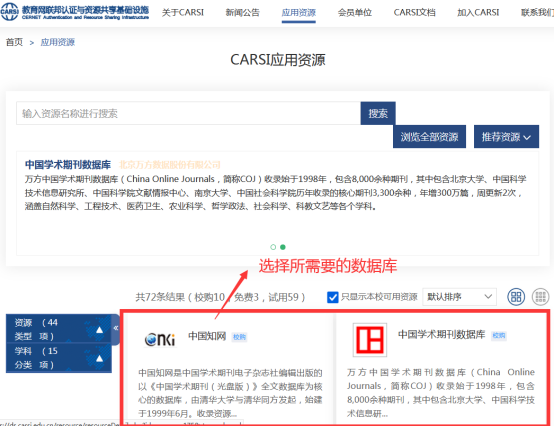Open the 会员单位 menu item

[x=355, y=12]
